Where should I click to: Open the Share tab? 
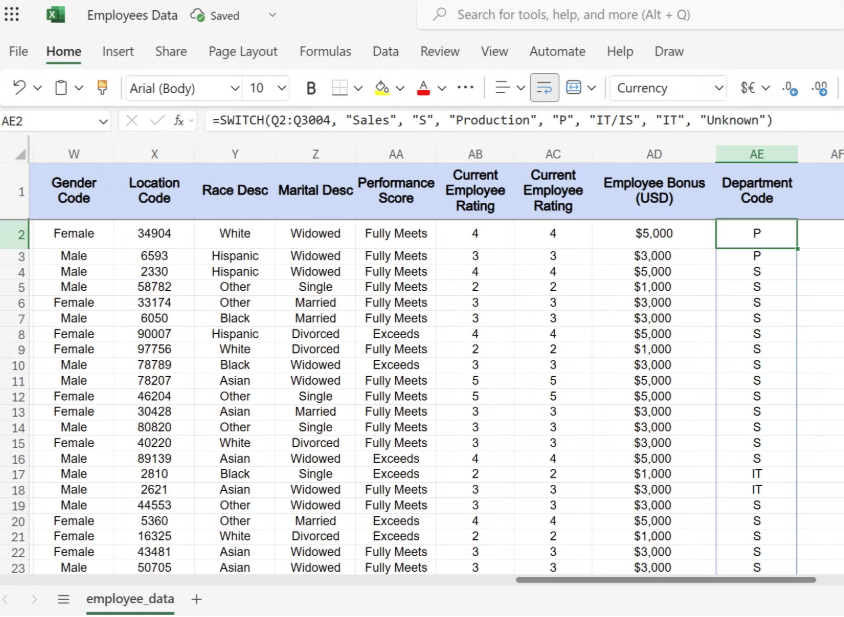(x=171, y=52)
